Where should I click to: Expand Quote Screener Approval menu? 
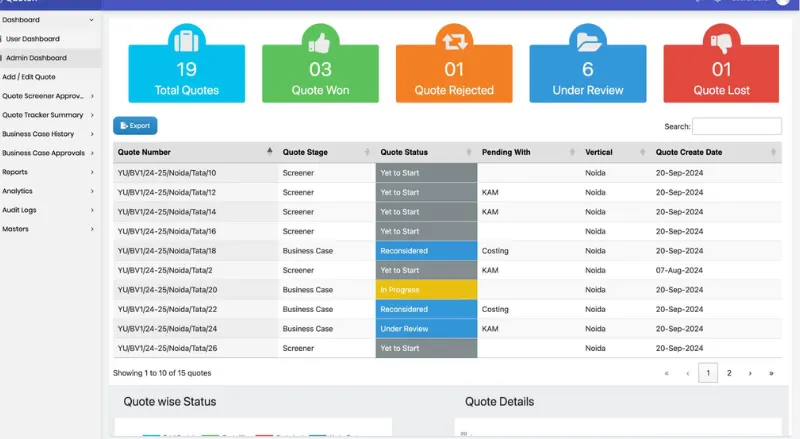92,96
